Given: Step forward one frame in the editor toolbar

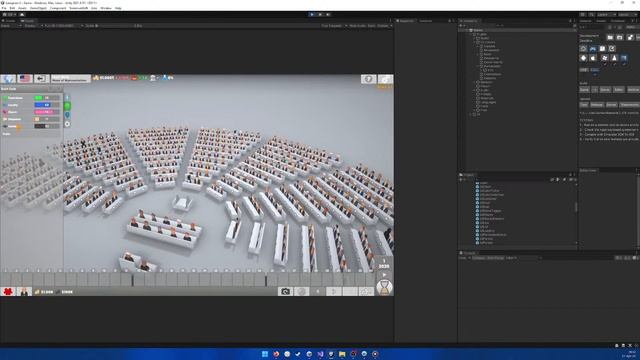Looking at the screenshot, I should (x=328, y=14).
